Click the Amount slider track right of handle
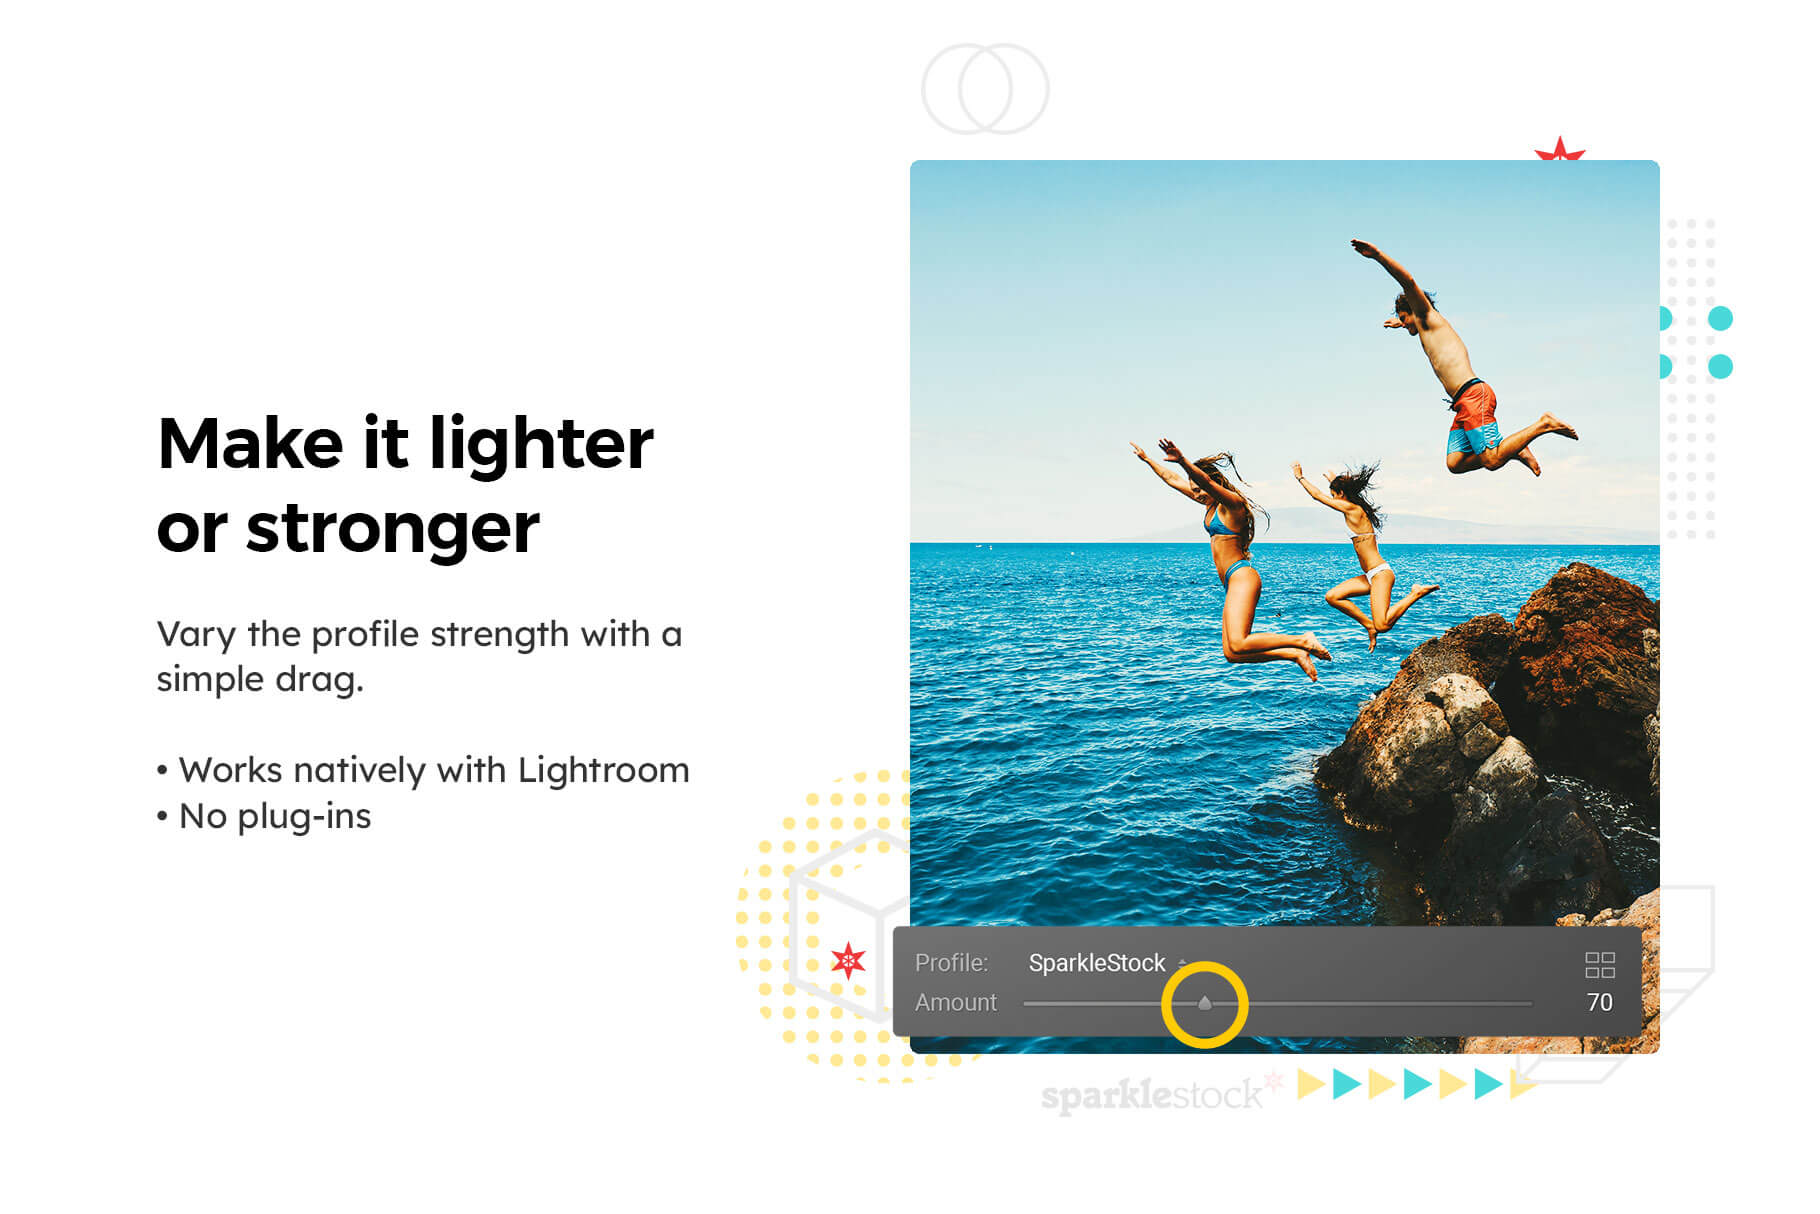The width and height of the screenshot is (1820, 1214). 1372,1003
